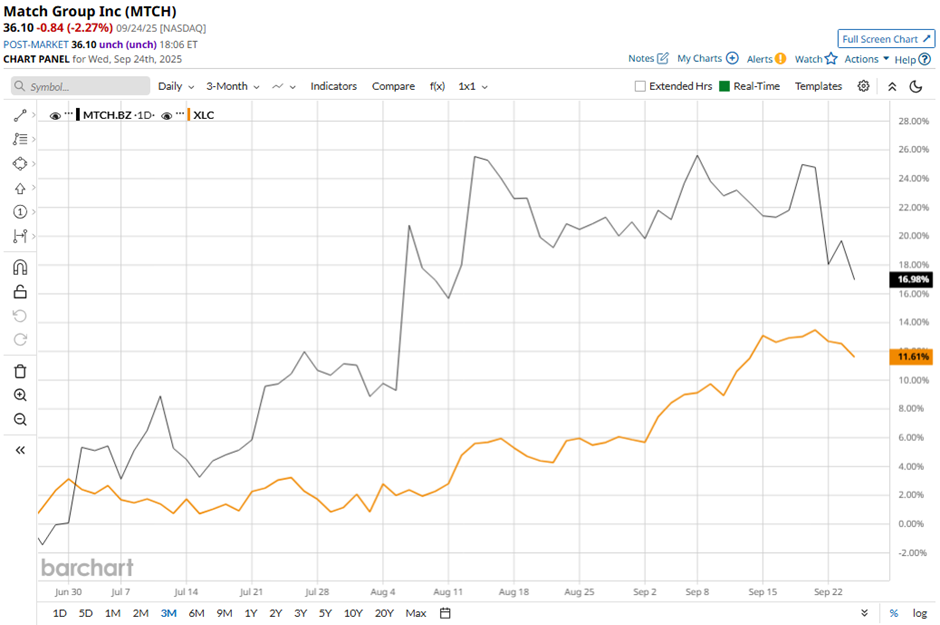The image size is (940, 625).
Task: Open XLC series options ellipsis
Action: [x=180, y=114]
